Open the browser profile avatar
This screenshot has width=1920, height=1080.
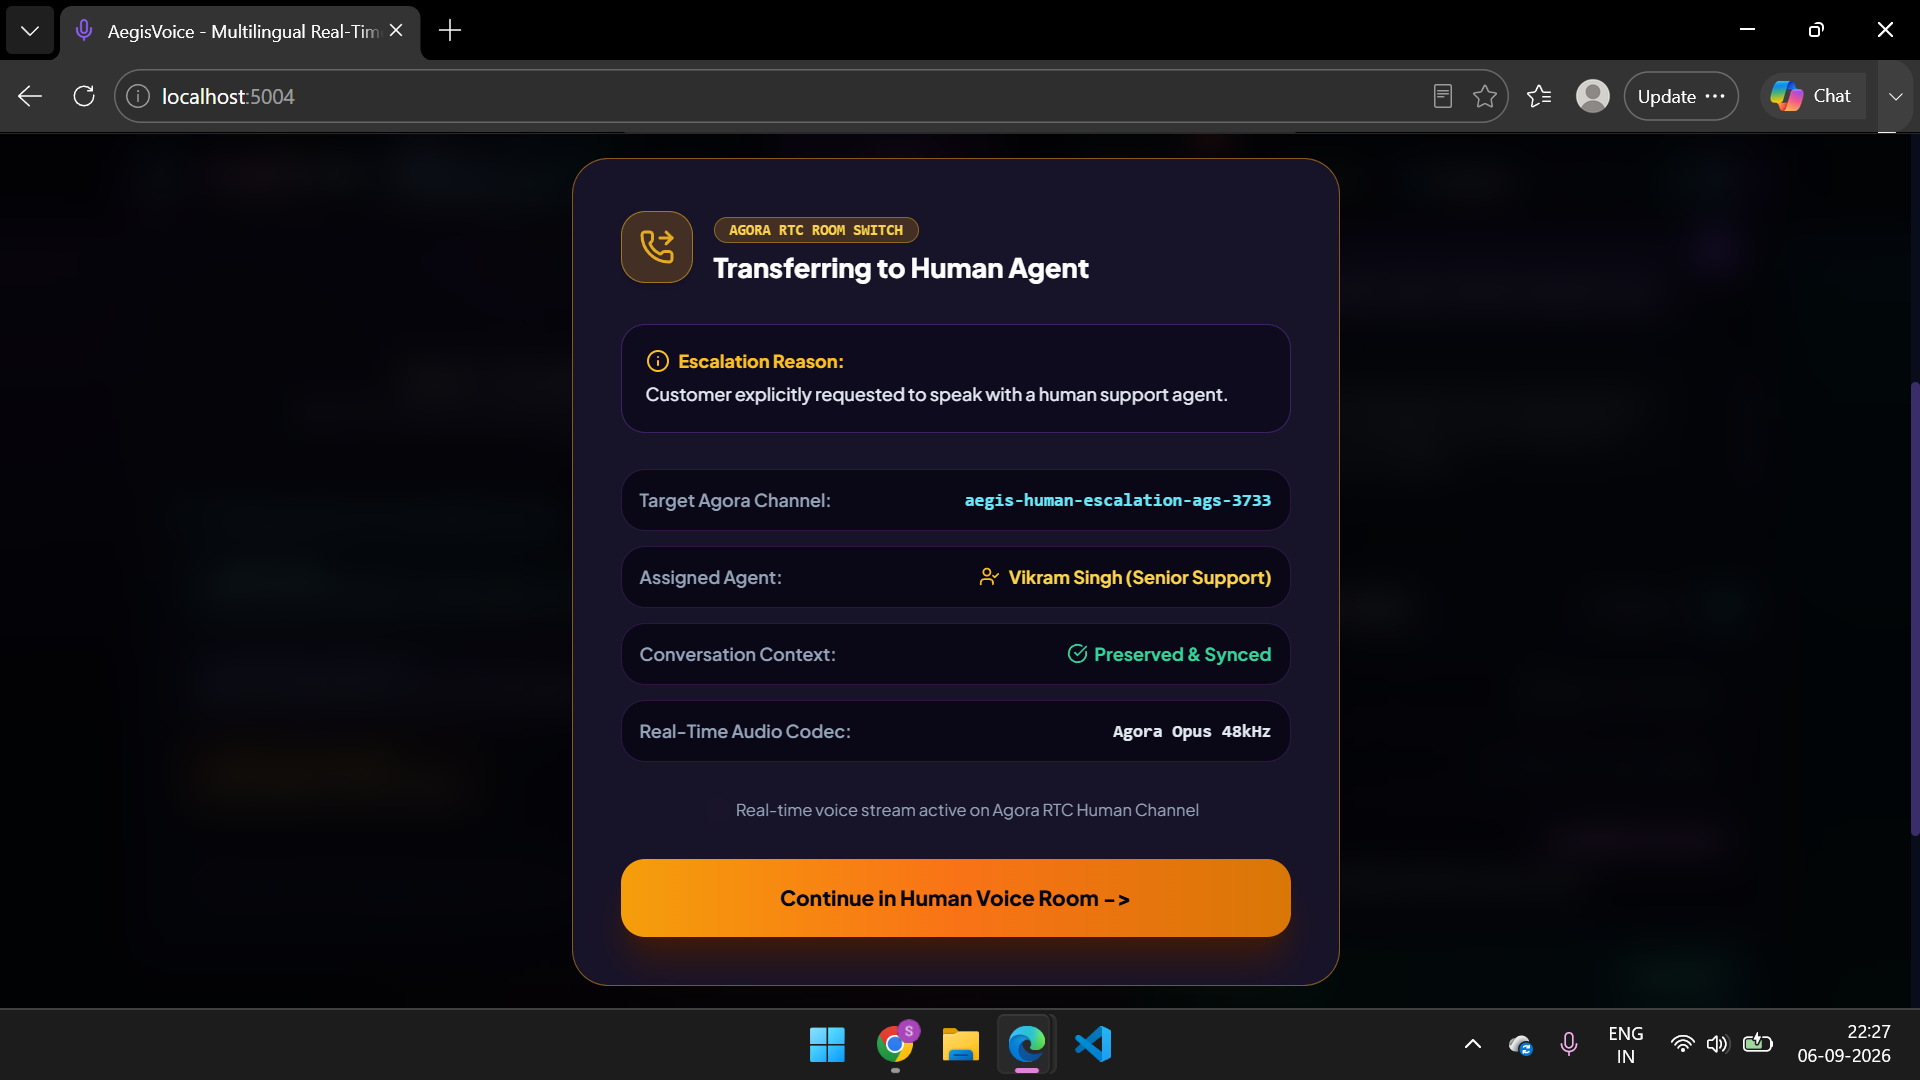click(x=1593, y=96)
